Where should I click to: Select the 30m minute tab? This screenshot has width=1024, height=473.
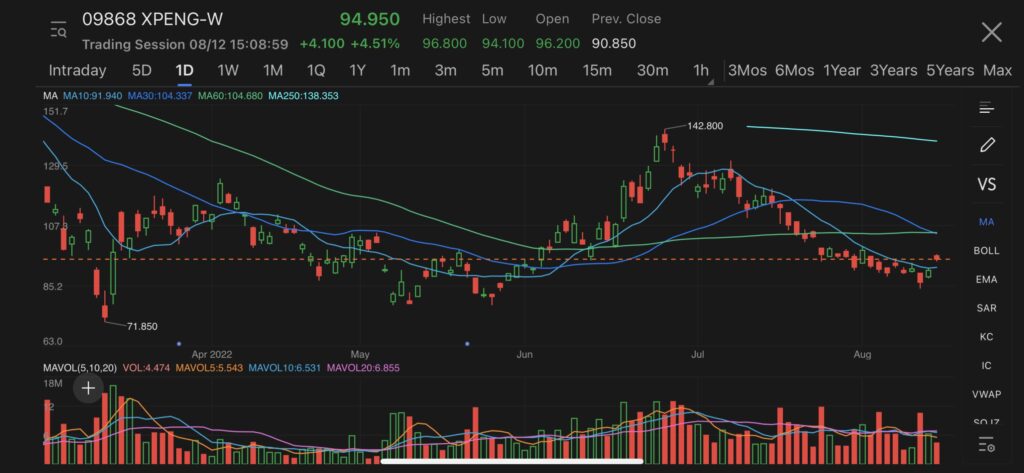point(652,71)
